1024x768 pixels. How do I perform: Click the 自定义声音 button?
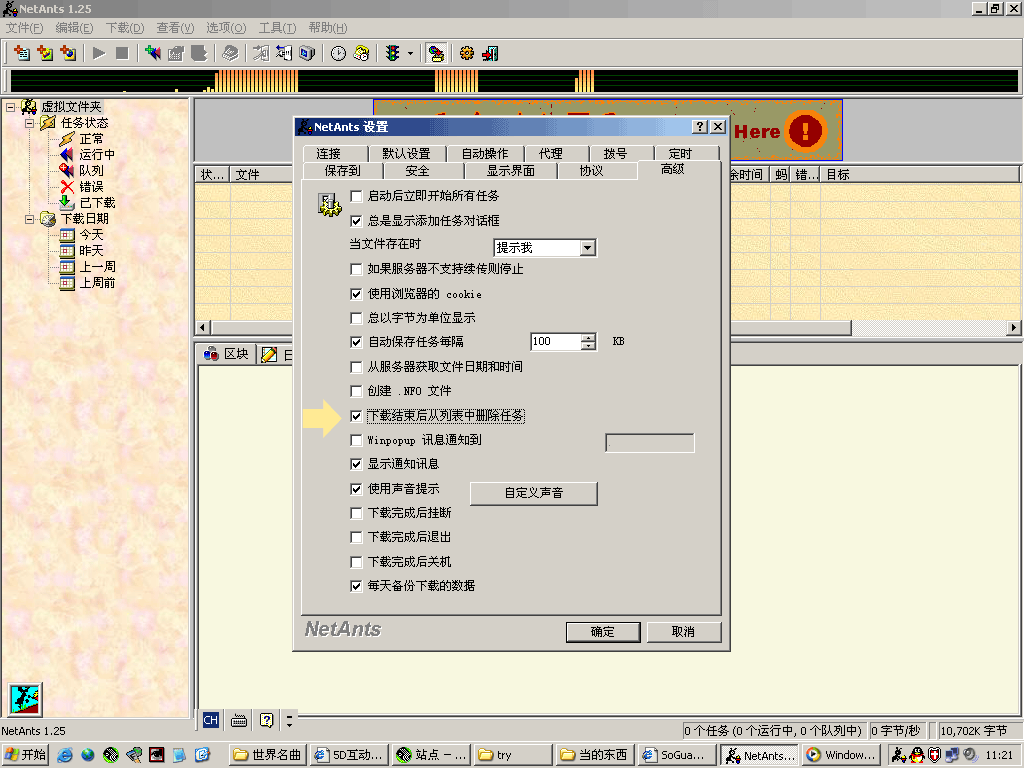tap(534, 493)
